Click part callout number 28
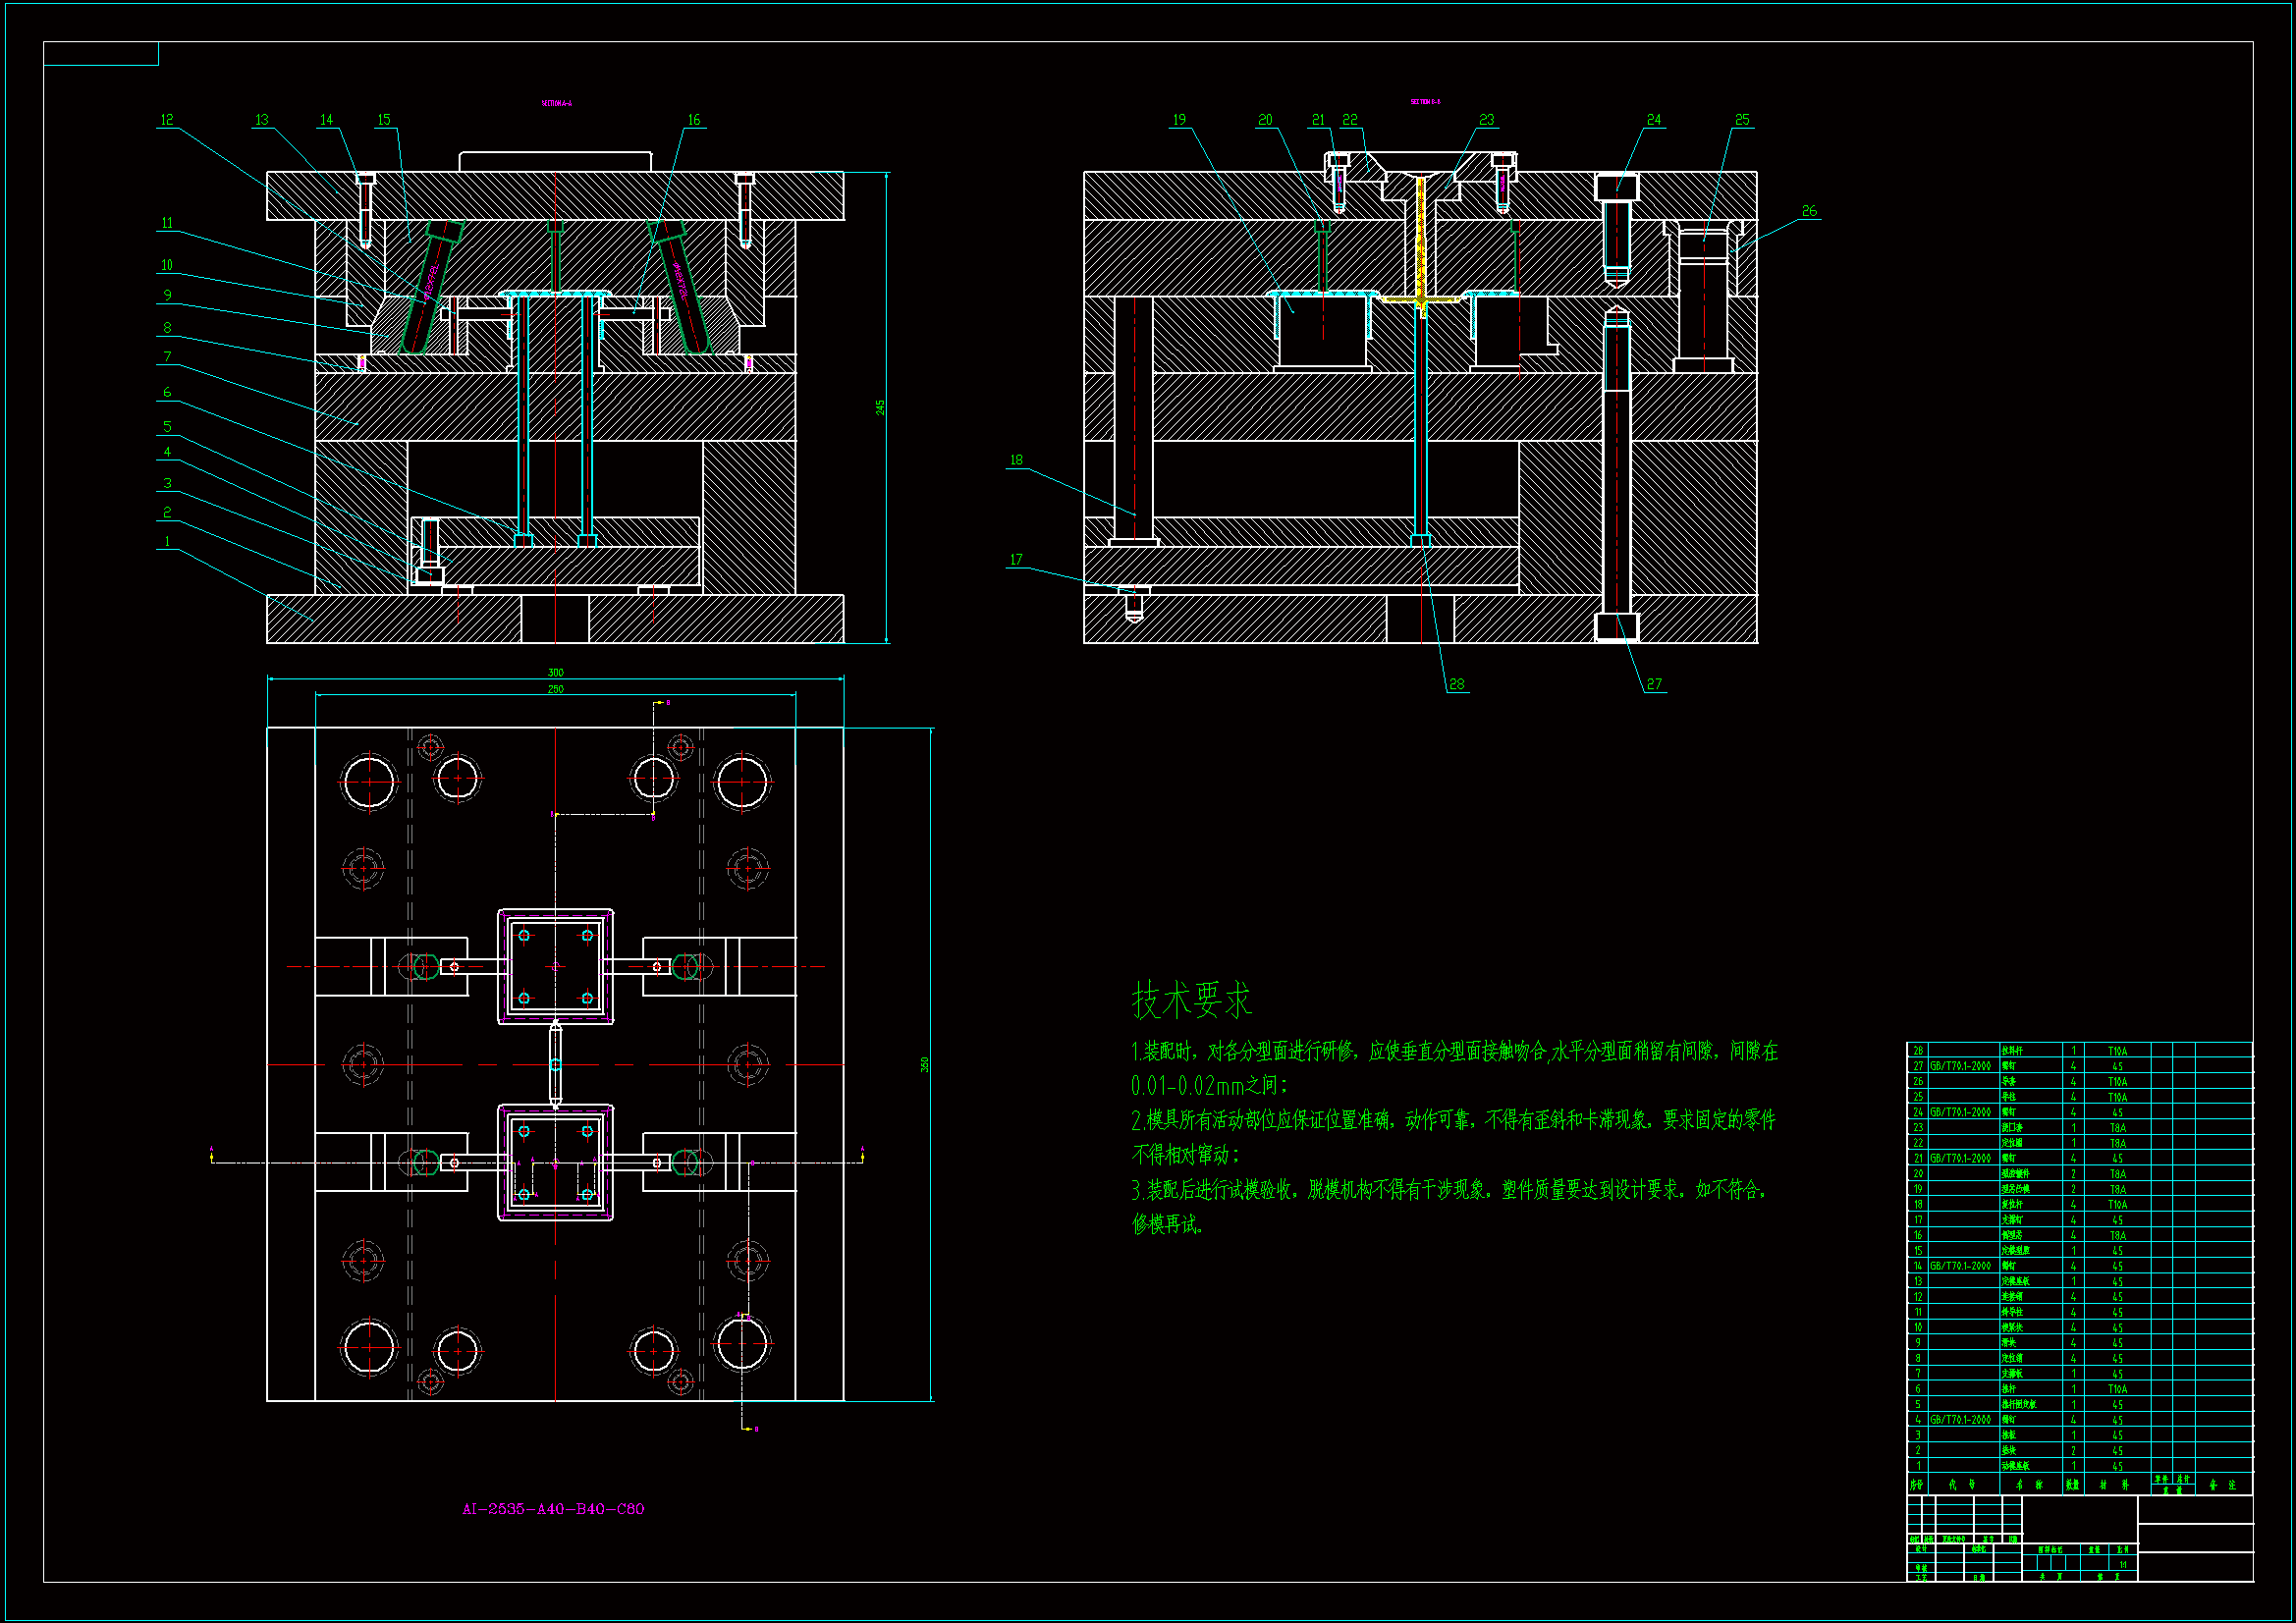 point(1456,684)
